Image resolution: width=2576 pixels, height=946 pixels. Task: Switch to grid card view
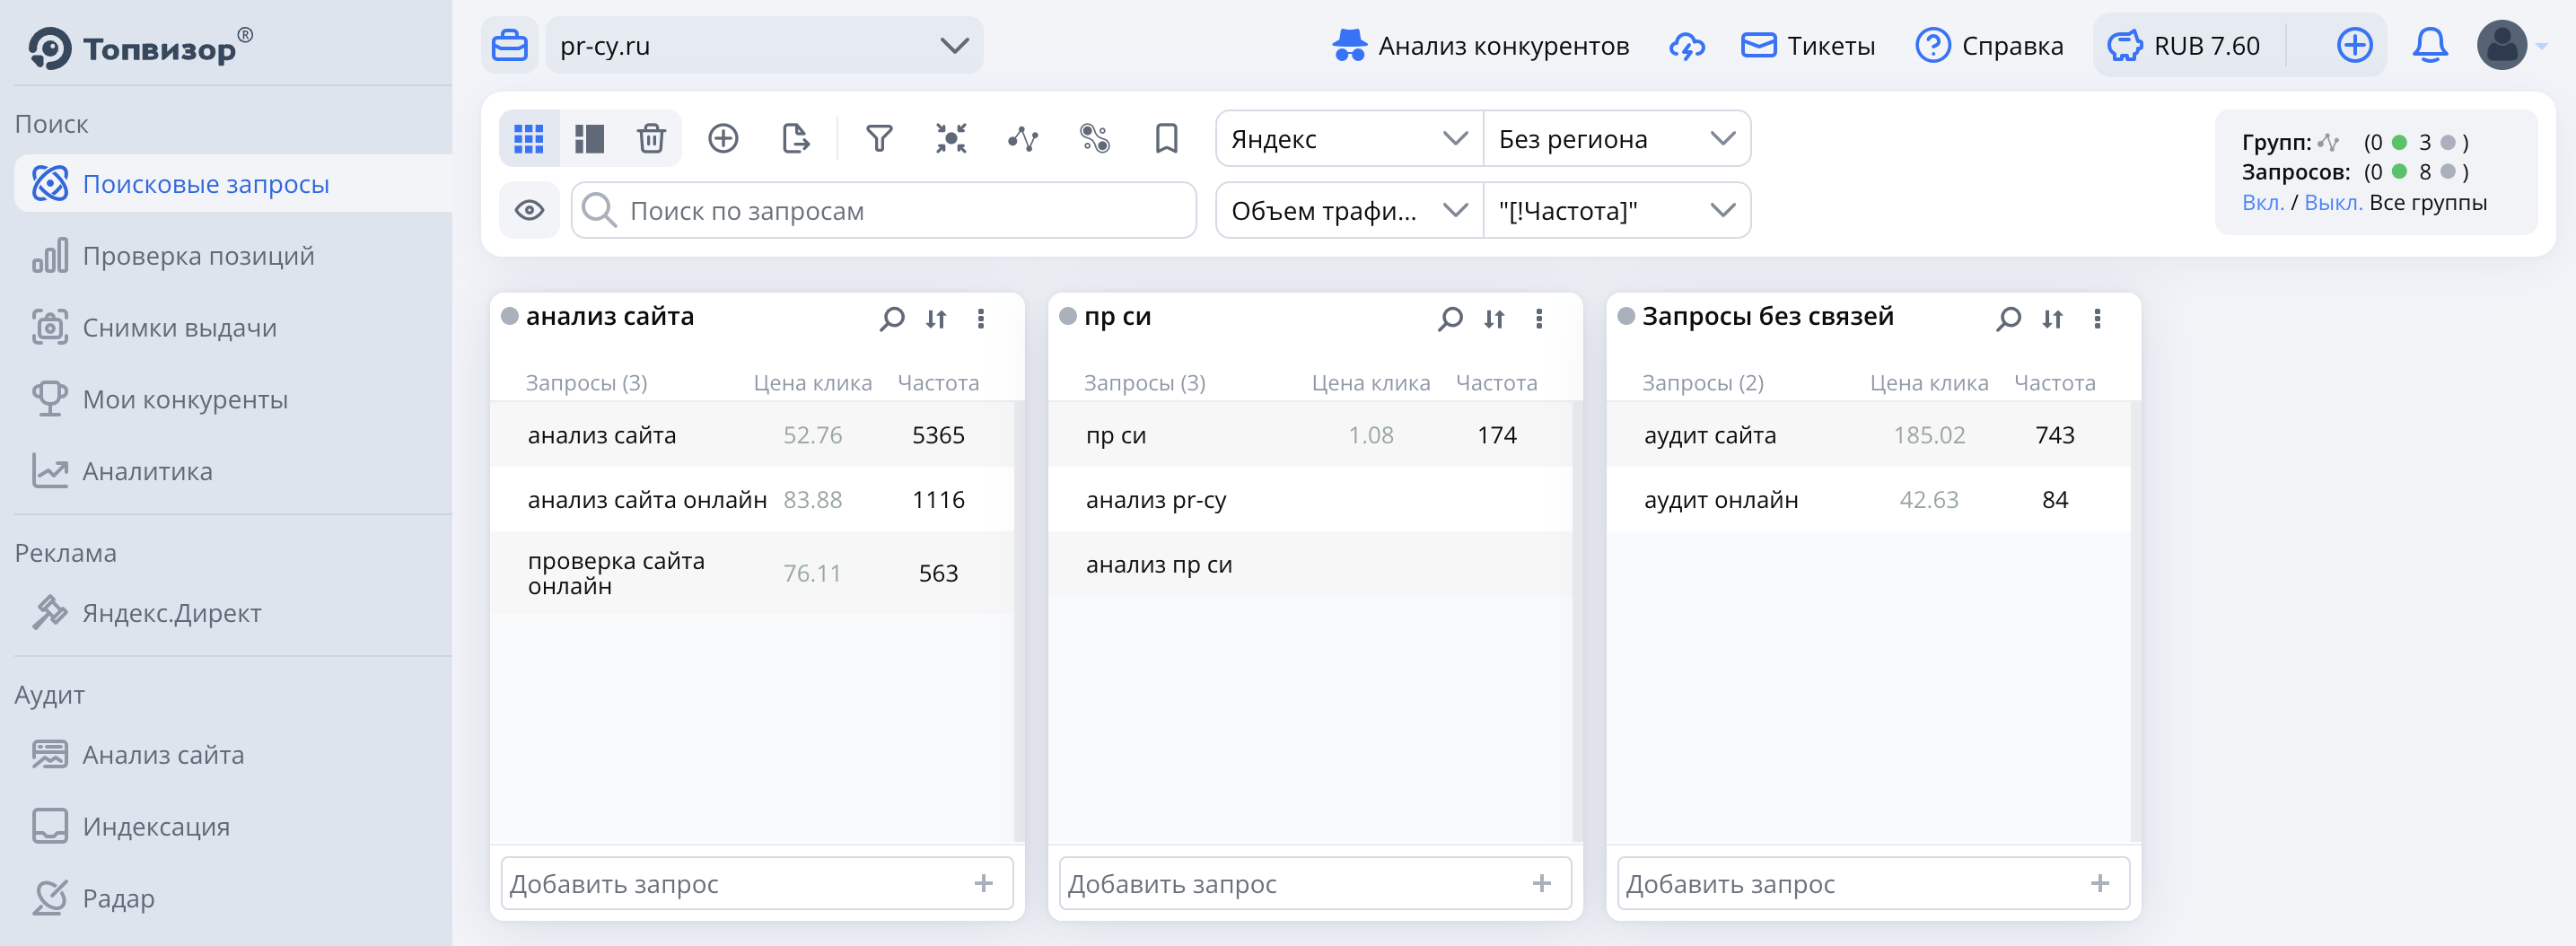click(x=529, y=138)
